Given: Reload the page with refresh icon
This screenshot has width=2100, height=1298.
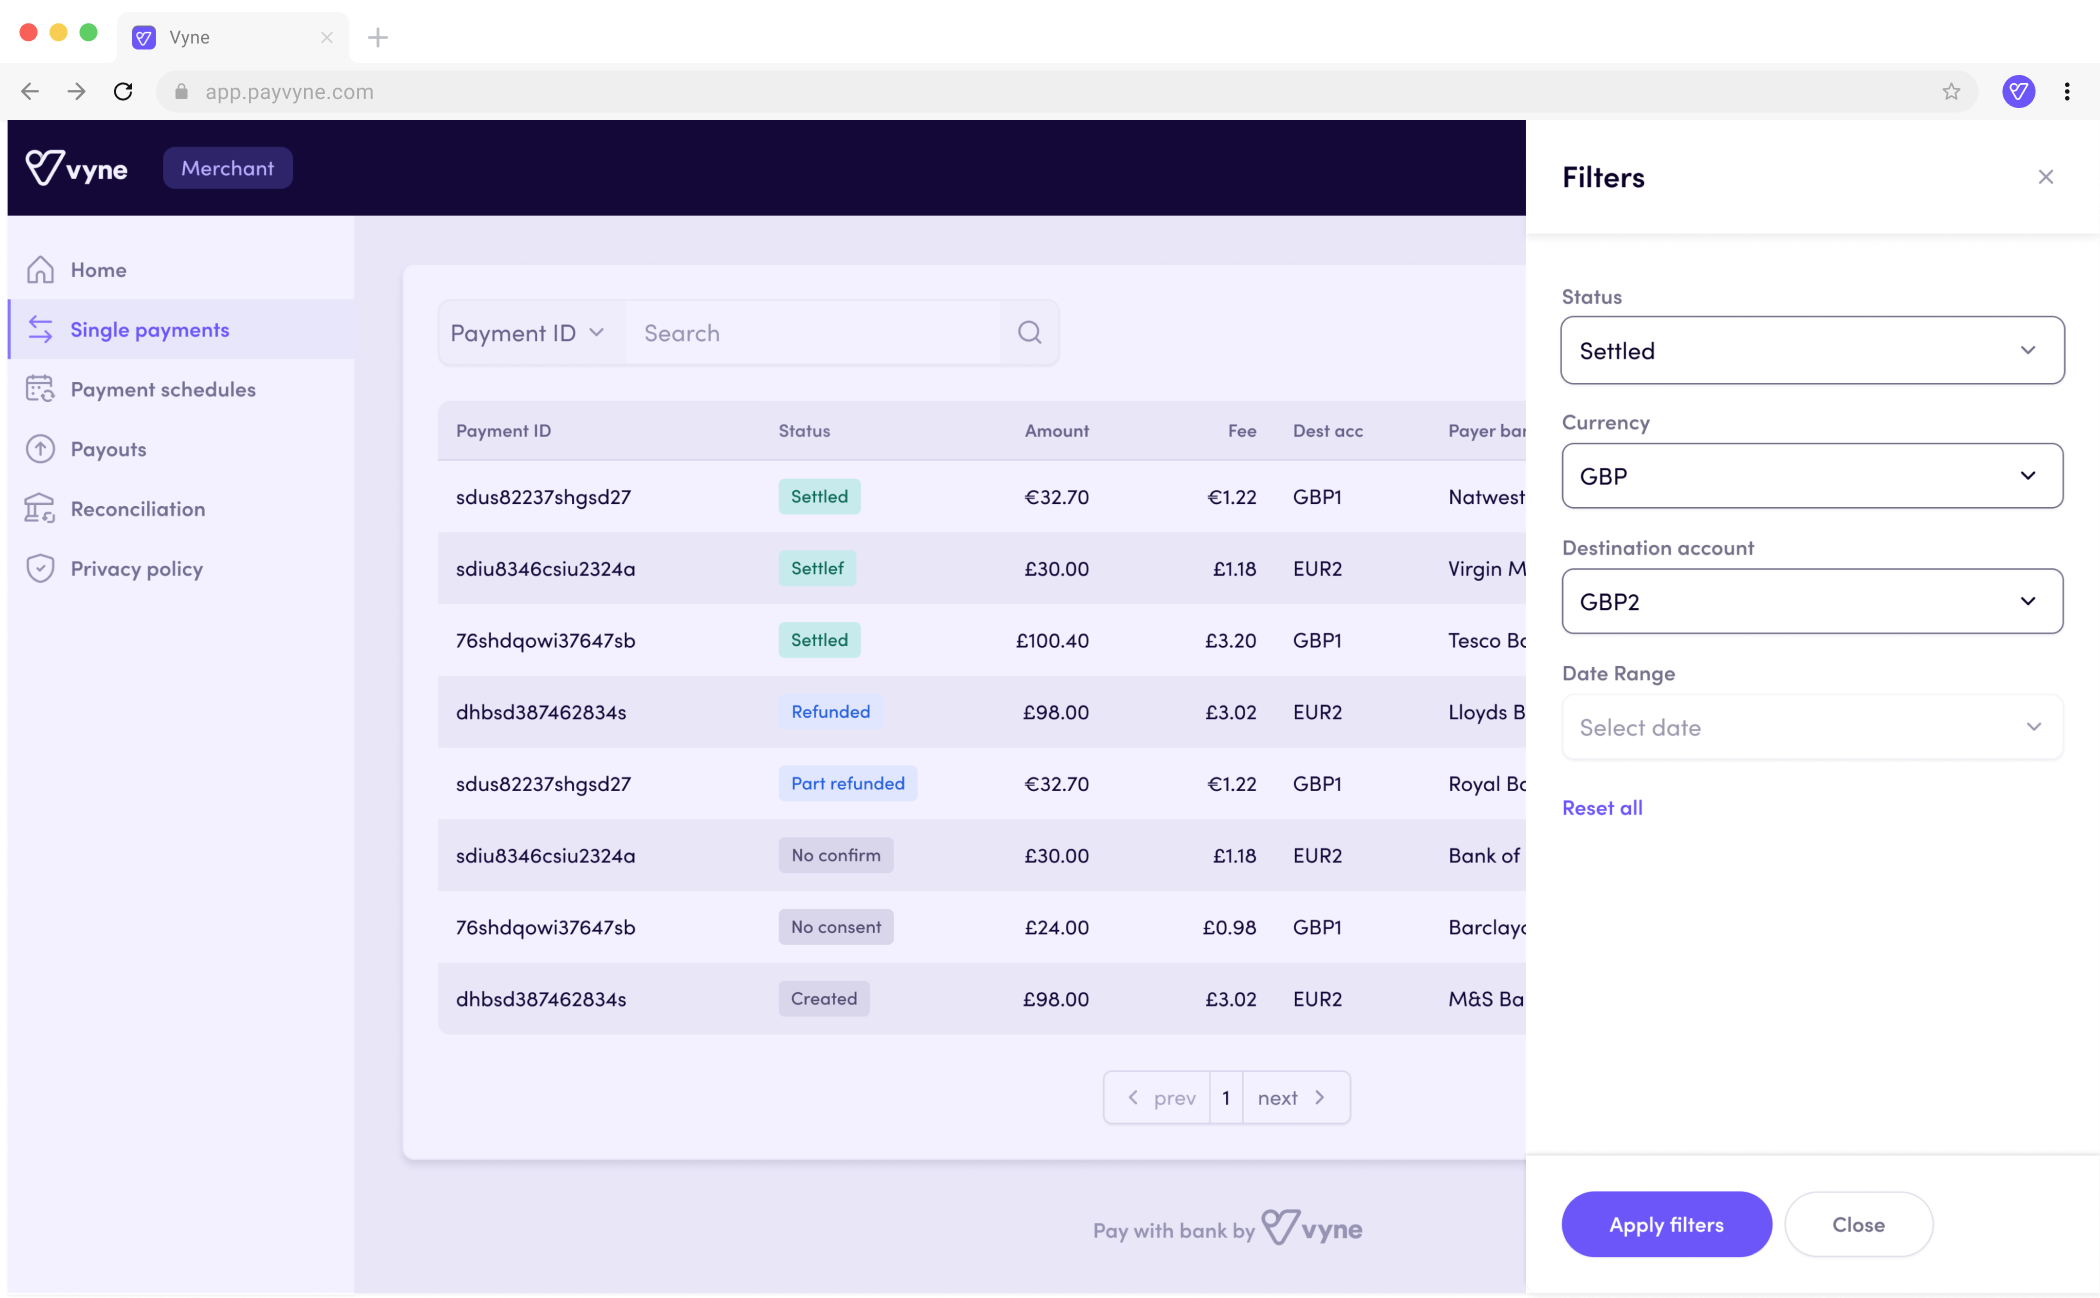Looking at the screenshot, I should [123, 92].
